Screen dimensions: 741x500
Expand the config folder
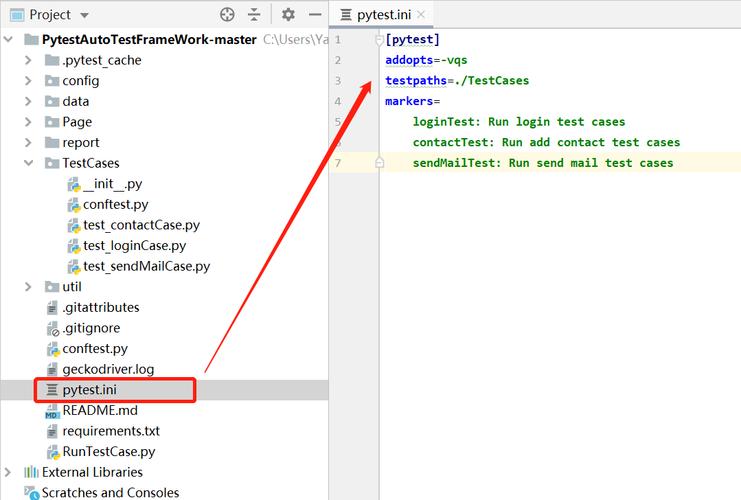coord(29,81)
